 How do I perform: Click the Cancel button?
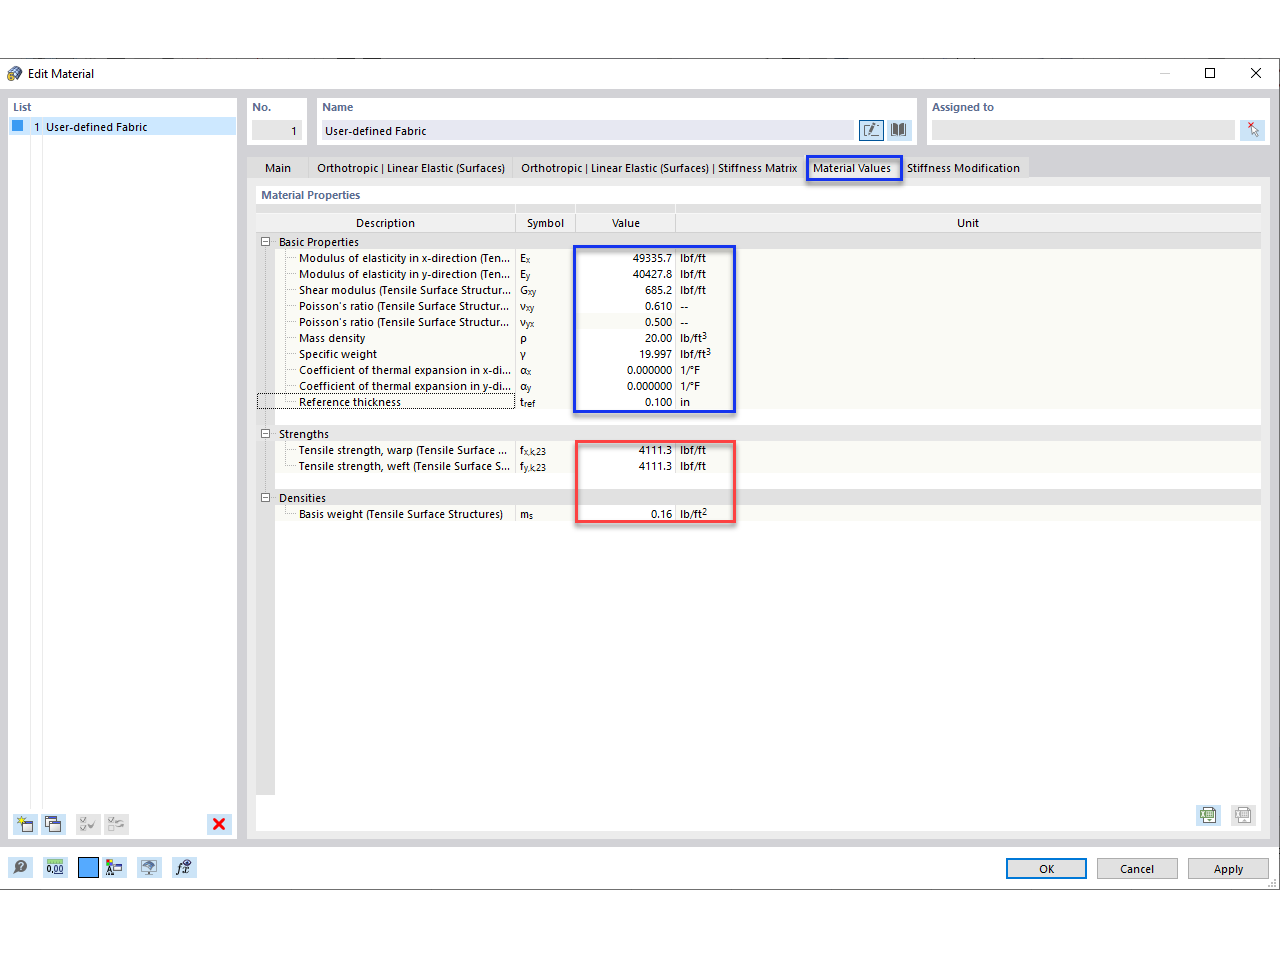pyautogui.click(x=1137, y=869)
